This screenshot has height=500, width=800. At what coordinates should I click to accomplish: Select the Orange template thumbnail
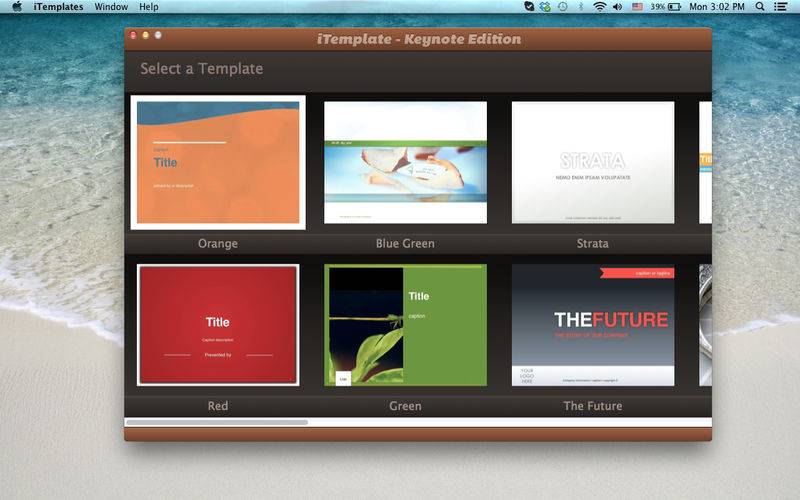[x=218, y=162]
